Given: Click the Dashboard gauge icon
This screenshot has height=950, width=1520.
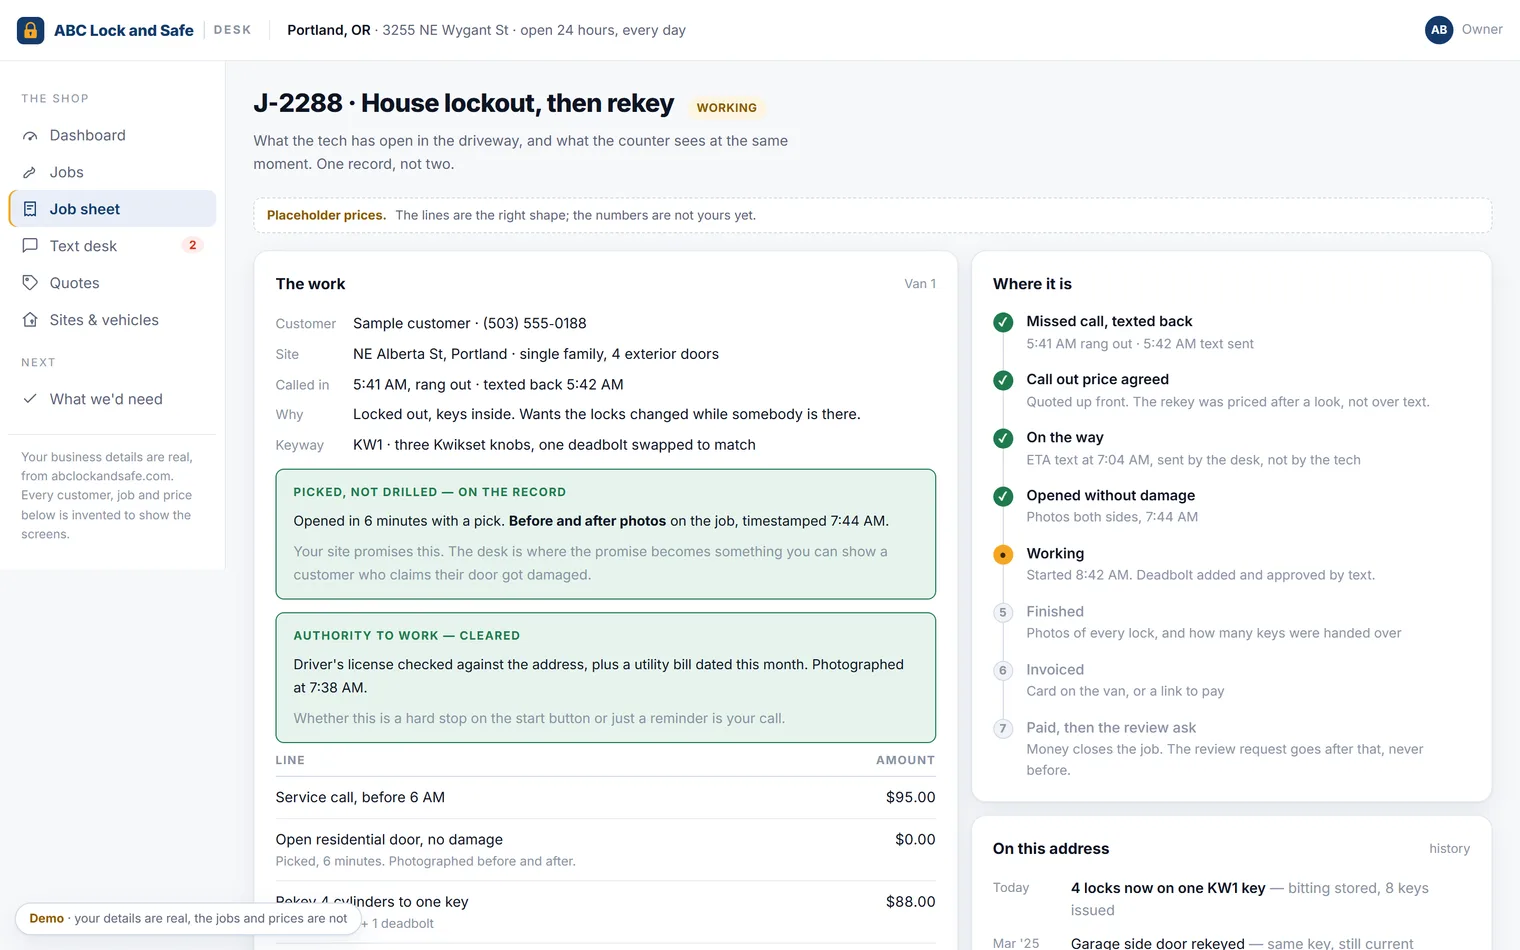Looking at the screenshot, I should click(30, 136).
